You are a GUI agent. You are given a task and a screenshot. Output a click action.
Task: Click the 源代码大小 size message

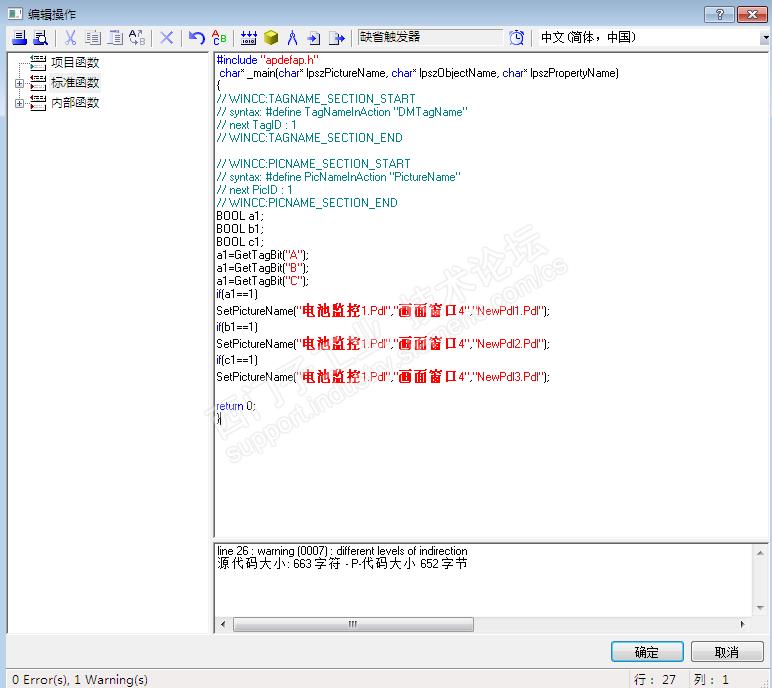coord(342,563)
